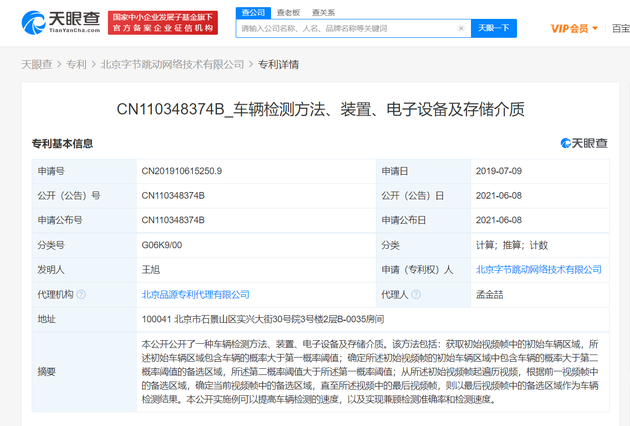The width and height of the screenshot is (630, 426).
Task: Select the 查公司 search tab
Action: [253, 12]
